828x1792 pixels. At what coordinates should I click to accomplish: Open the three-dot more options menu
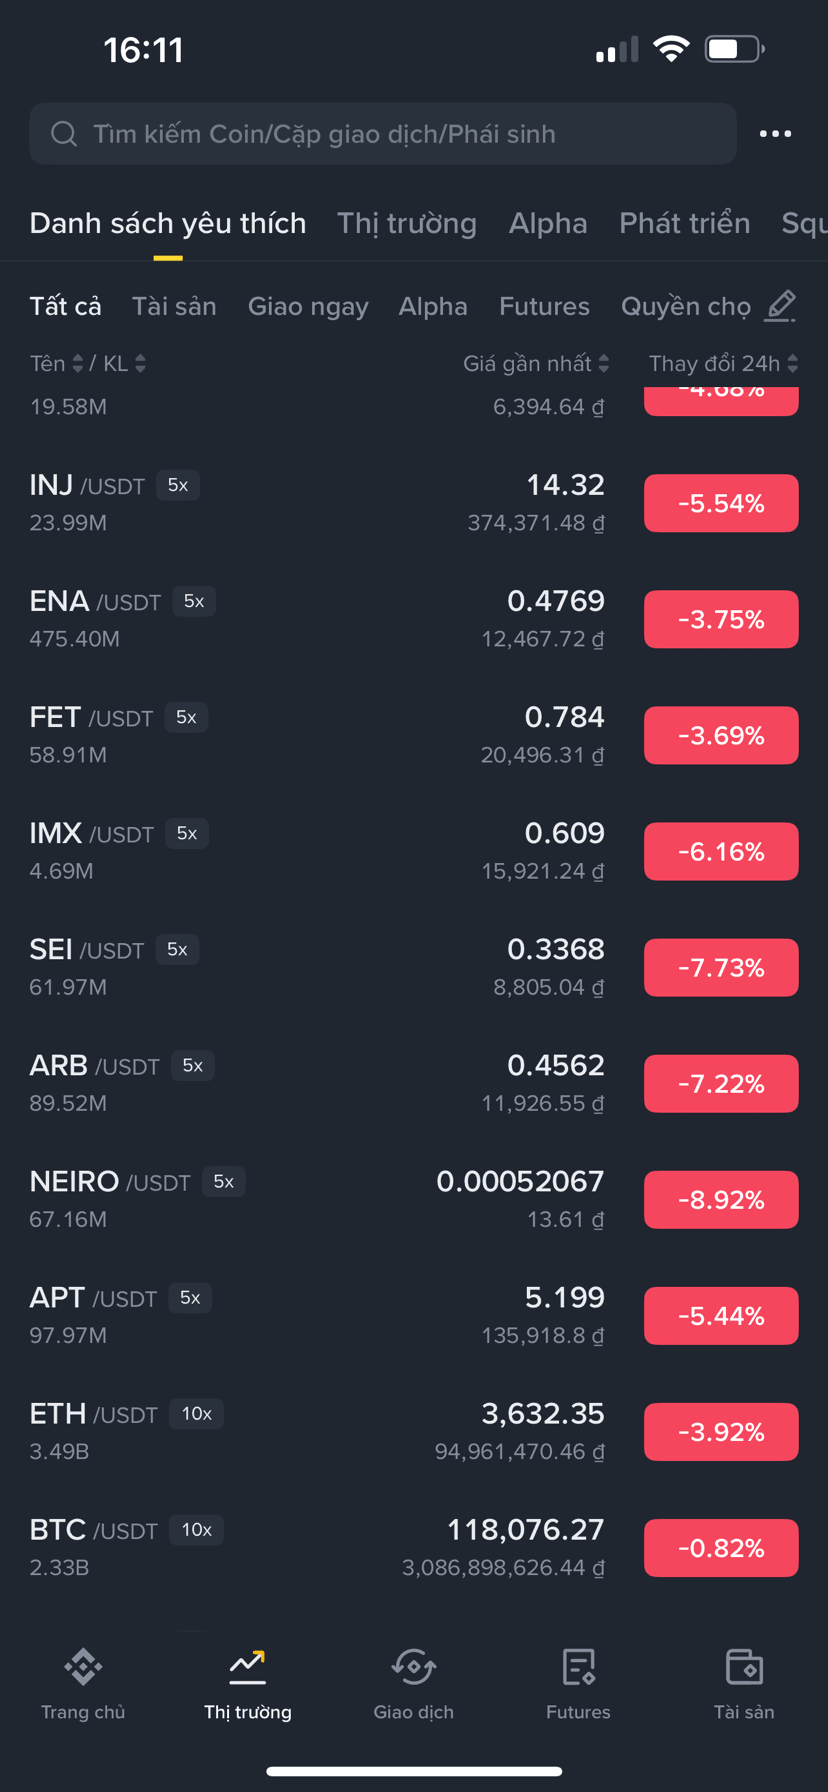pos(775,134)
